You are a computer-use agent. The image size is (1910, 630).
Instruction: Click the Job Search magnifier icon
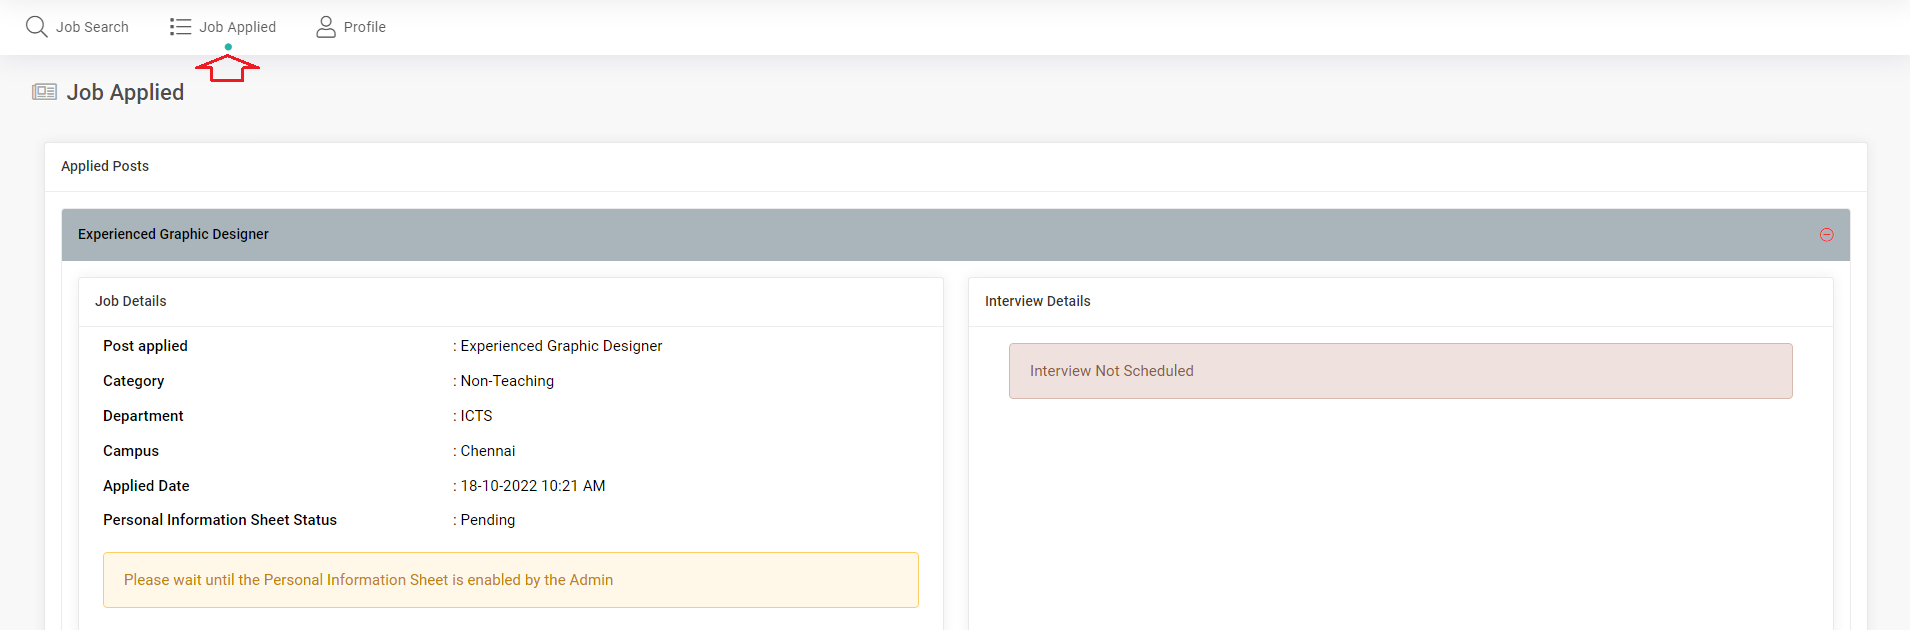[x=37, y=27]
